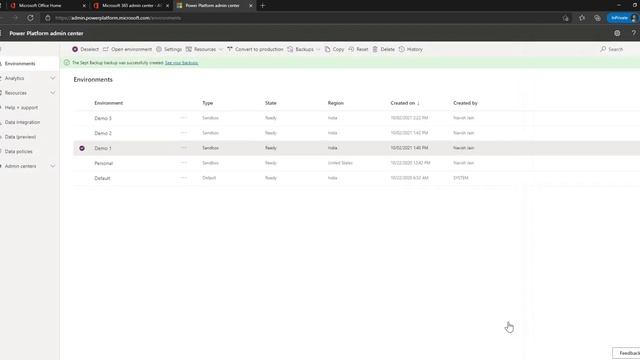Uncheck the Demo 1 row selection circle
The image size is (640, 360).
pos(82,148)
